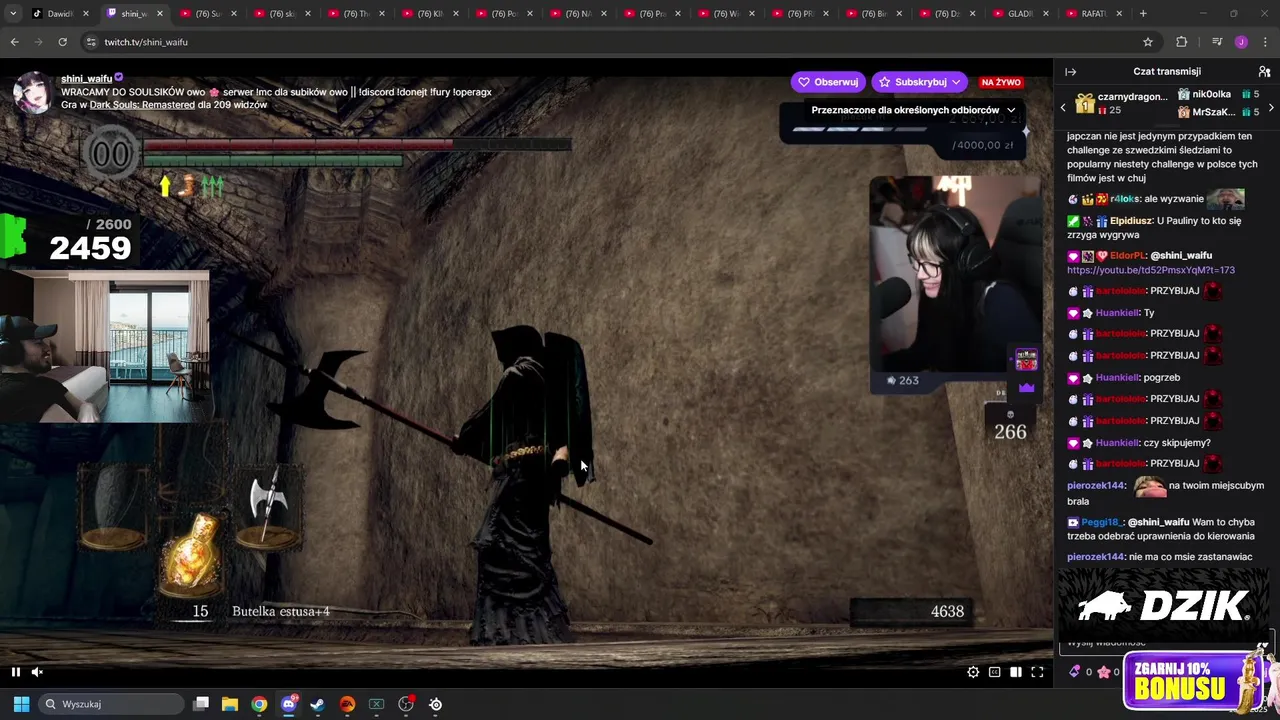Show previous gift leaderboard entries

tap(1063, 107)
